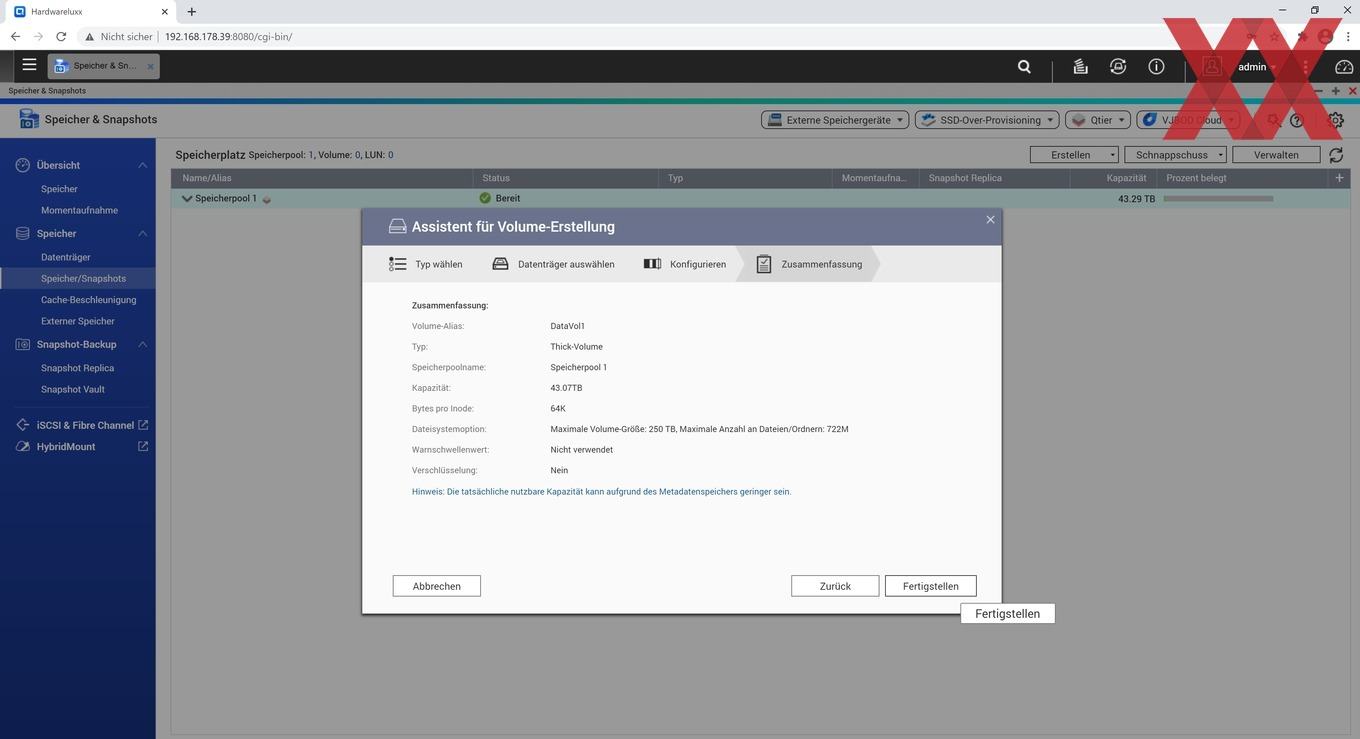Go to wizard step Datenträger auswählen
Image resolution: width=1360 pixels, height=739 pixels.
click(553, 264)
